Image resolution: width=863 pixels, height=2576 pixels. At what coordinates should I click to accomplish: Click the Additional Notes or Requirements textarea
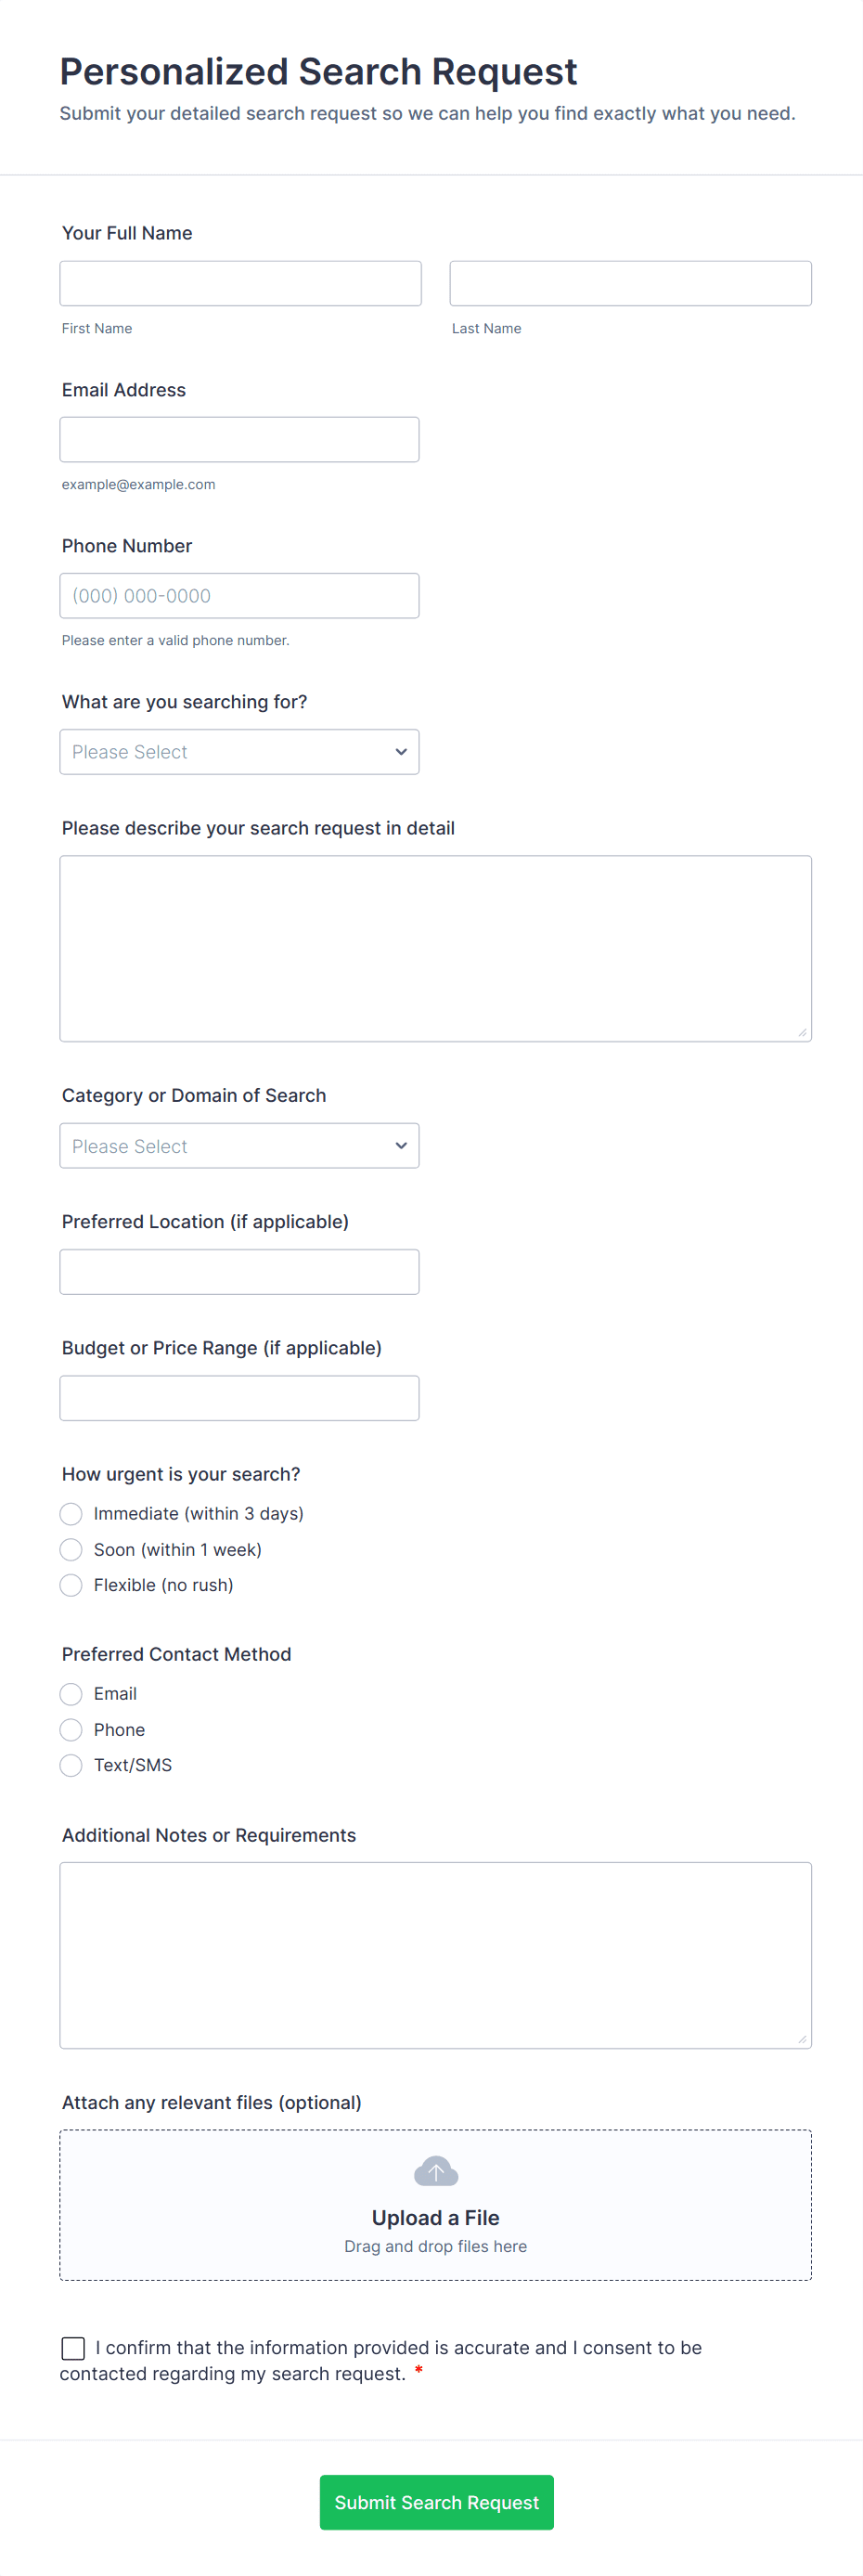tap(435, 1954)
